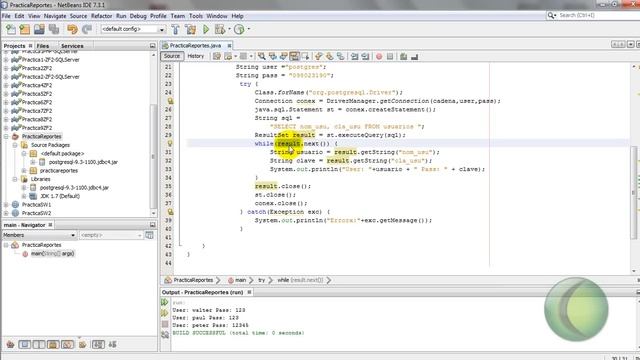Select the Practica22F2 project
640x360 pixels.
coord(37,68)
